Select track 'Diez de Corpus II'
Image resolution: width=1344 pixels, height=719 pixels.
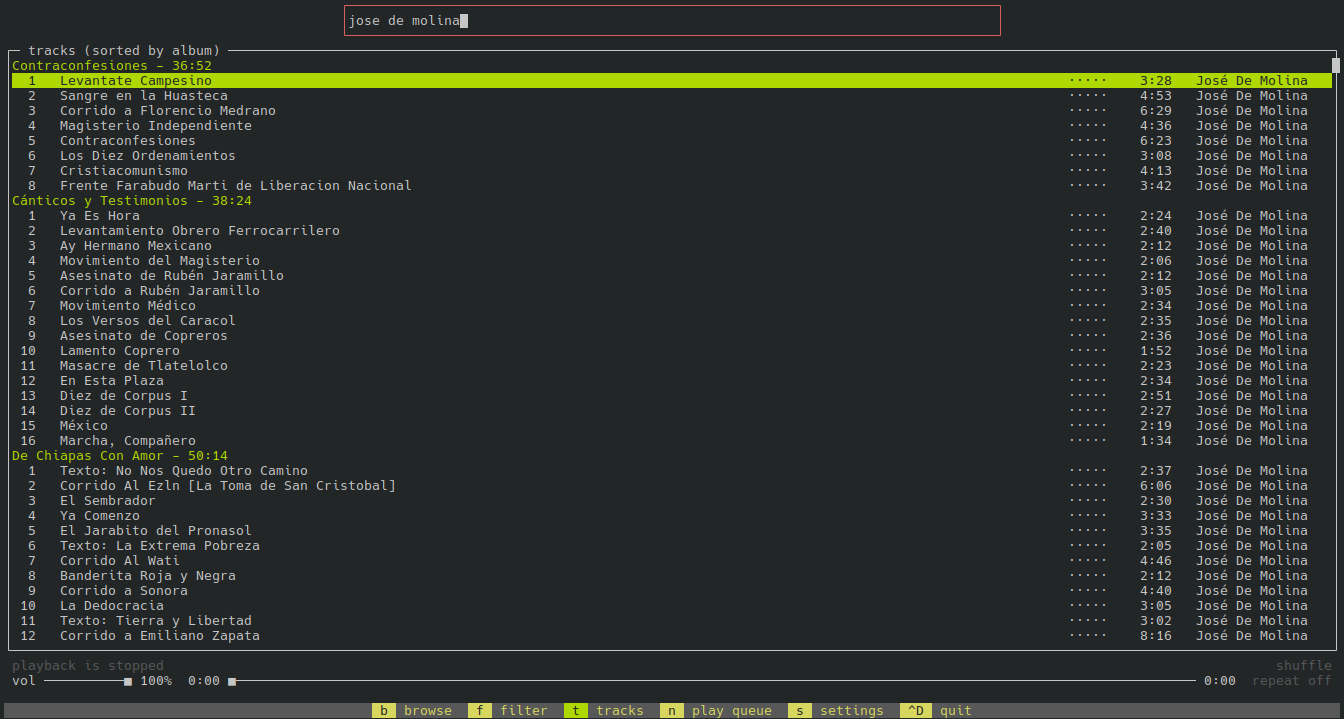(672, 411)
